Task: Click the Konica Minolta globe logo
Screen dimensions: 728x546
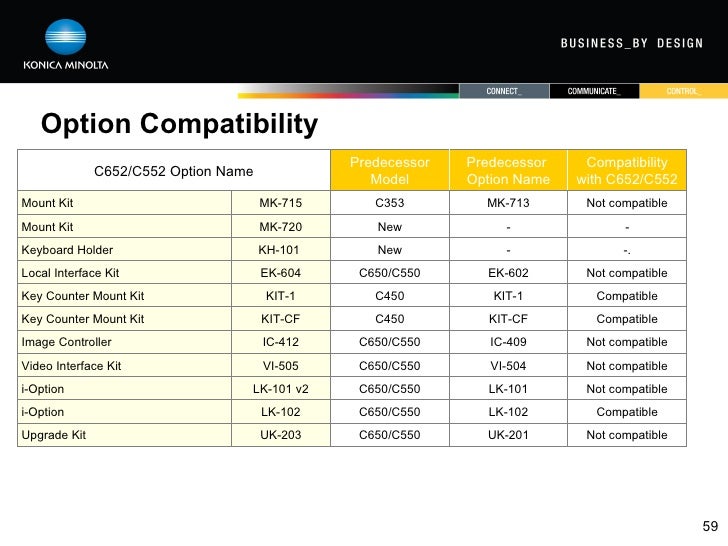Action: pos(65,37)
